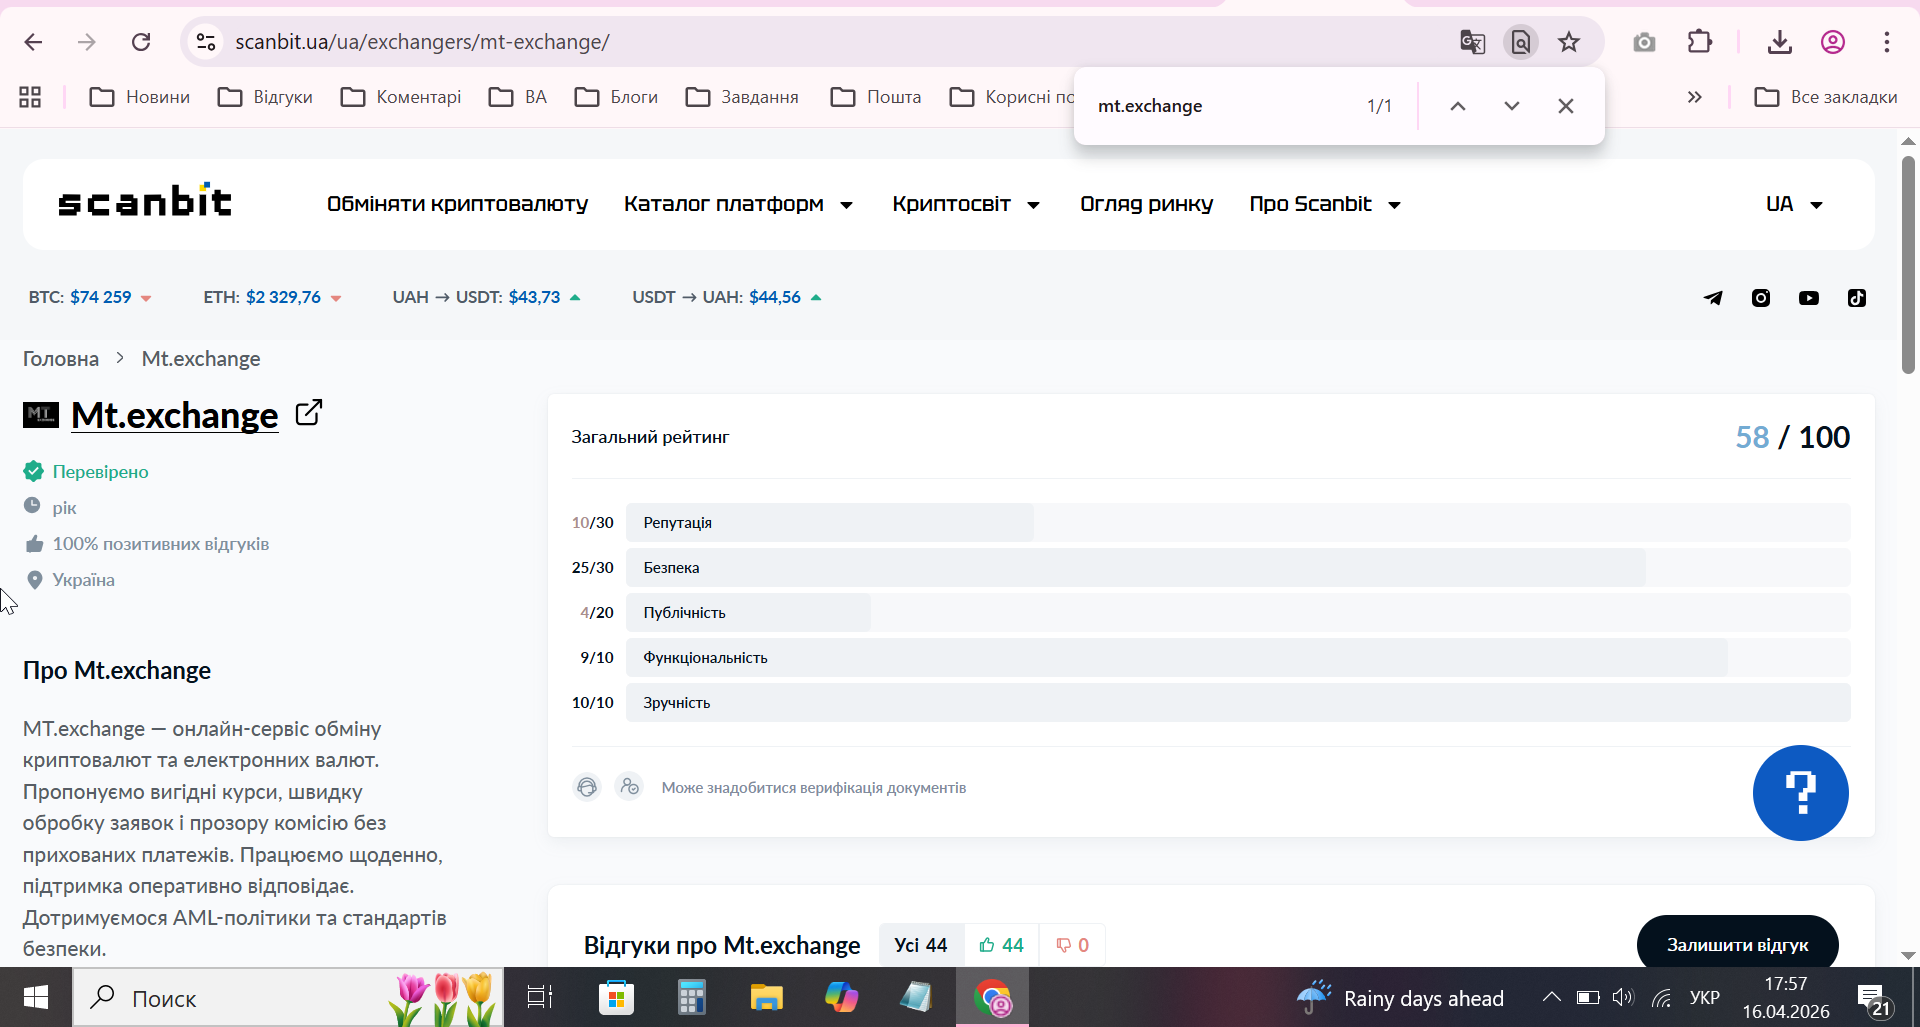Screen dimensions: 1920x1027
Task: Open the Google Translate page icon
Action: (1472, 42)
